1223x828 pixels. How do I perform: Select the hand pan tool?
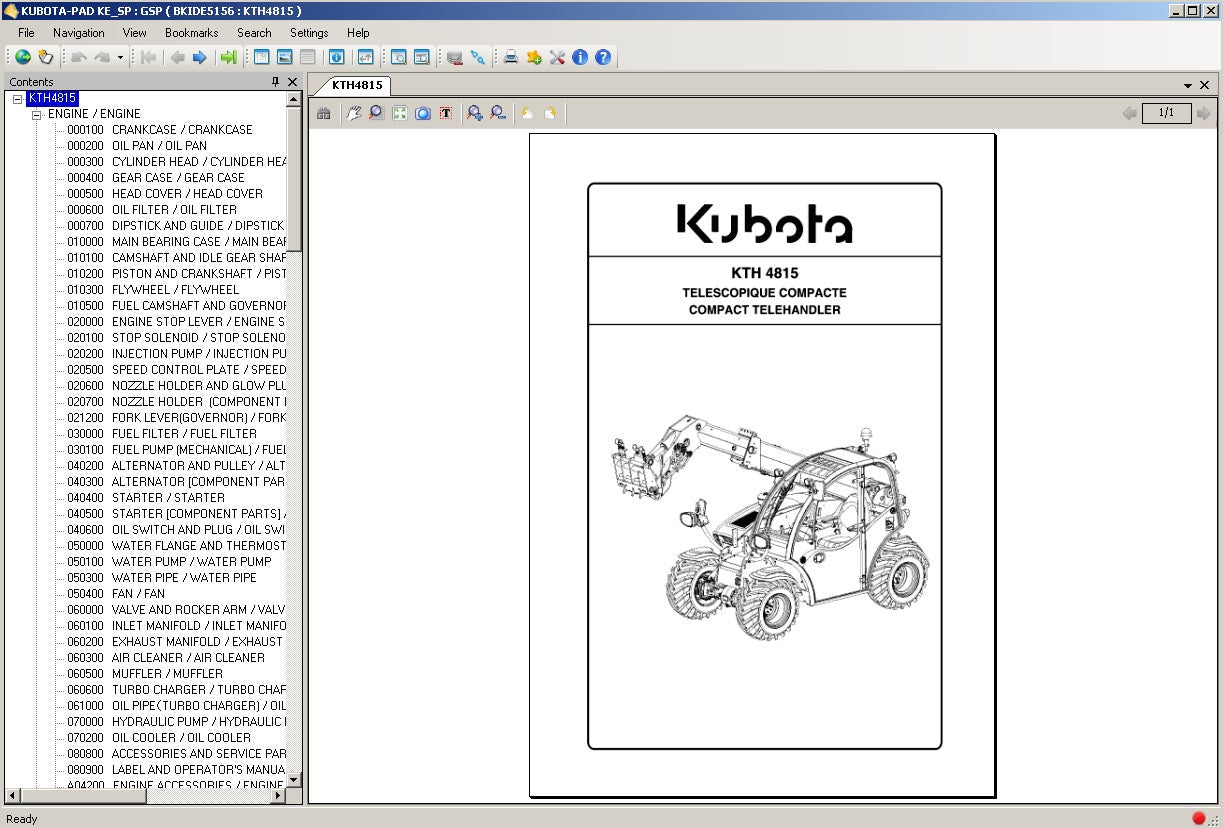tap(354, 114)
